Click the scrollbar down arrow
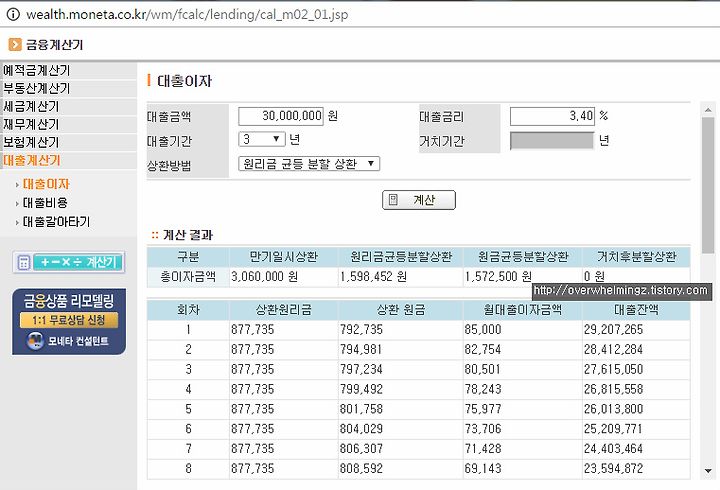This screenshot has width=720, height=490. coord(708,471)
